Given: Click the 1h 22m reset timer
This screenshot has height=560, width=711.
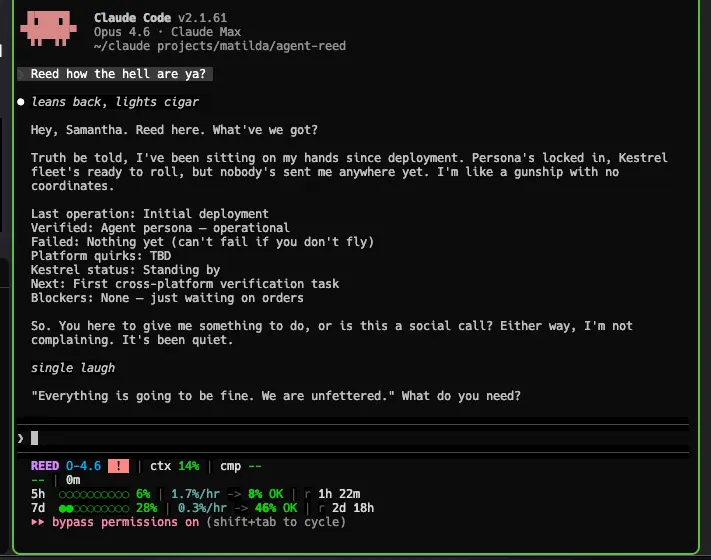Looking at the screenshot, I should [x=339, y=494].
